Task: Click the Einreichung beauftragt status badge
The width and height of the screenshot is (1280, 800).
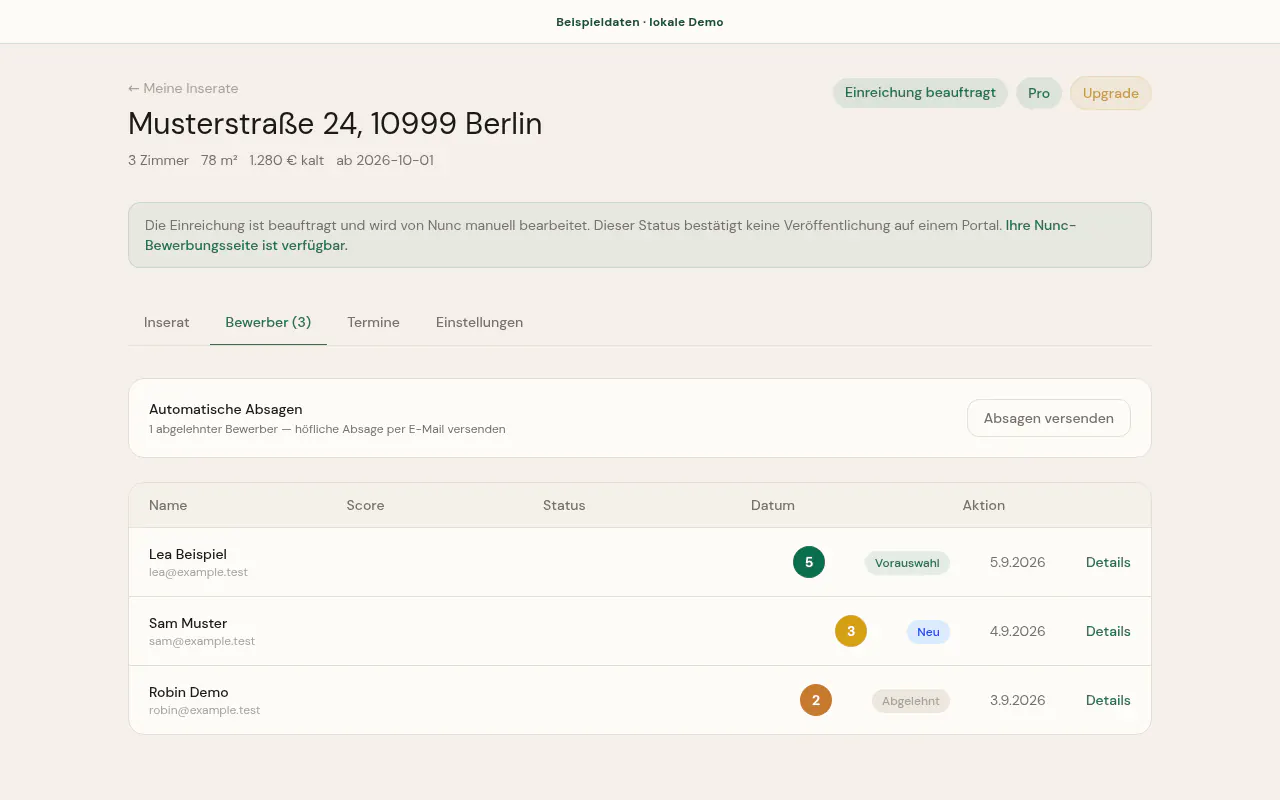Action: pyautogui.click(x=920, y=93)
